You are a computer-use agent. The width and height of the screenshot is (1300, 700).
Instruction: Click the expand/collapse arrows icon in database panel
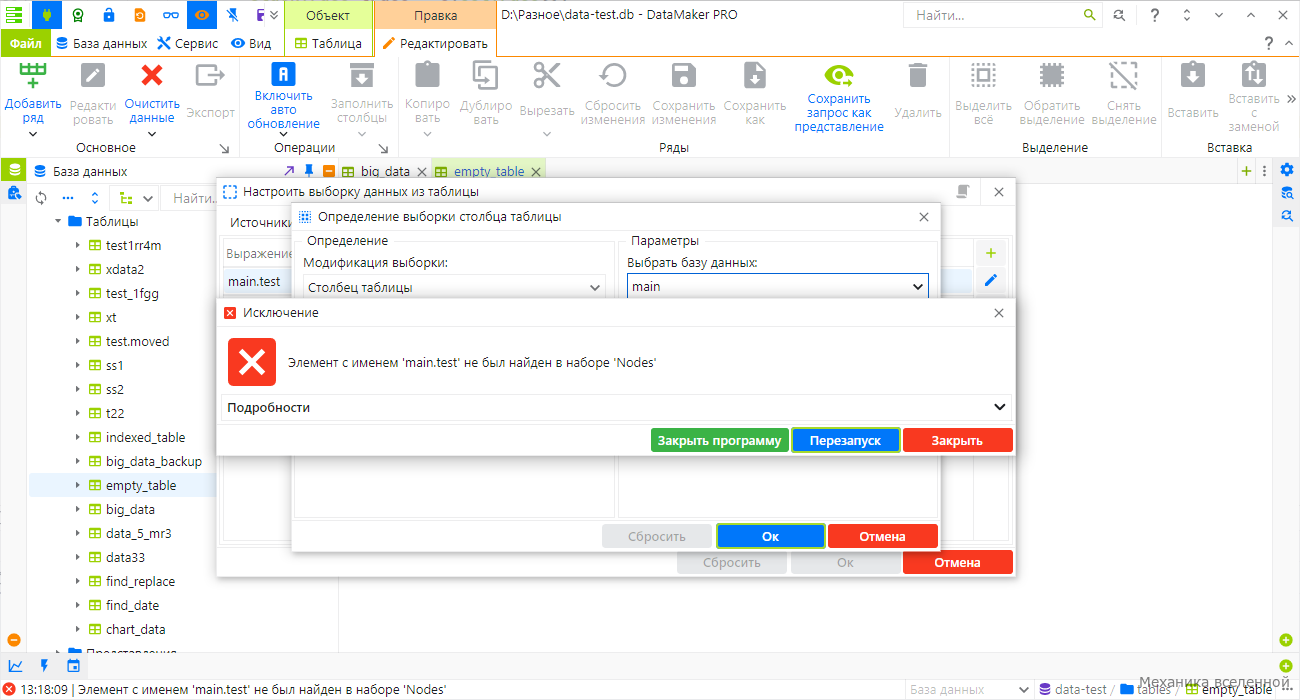[95, 198]
